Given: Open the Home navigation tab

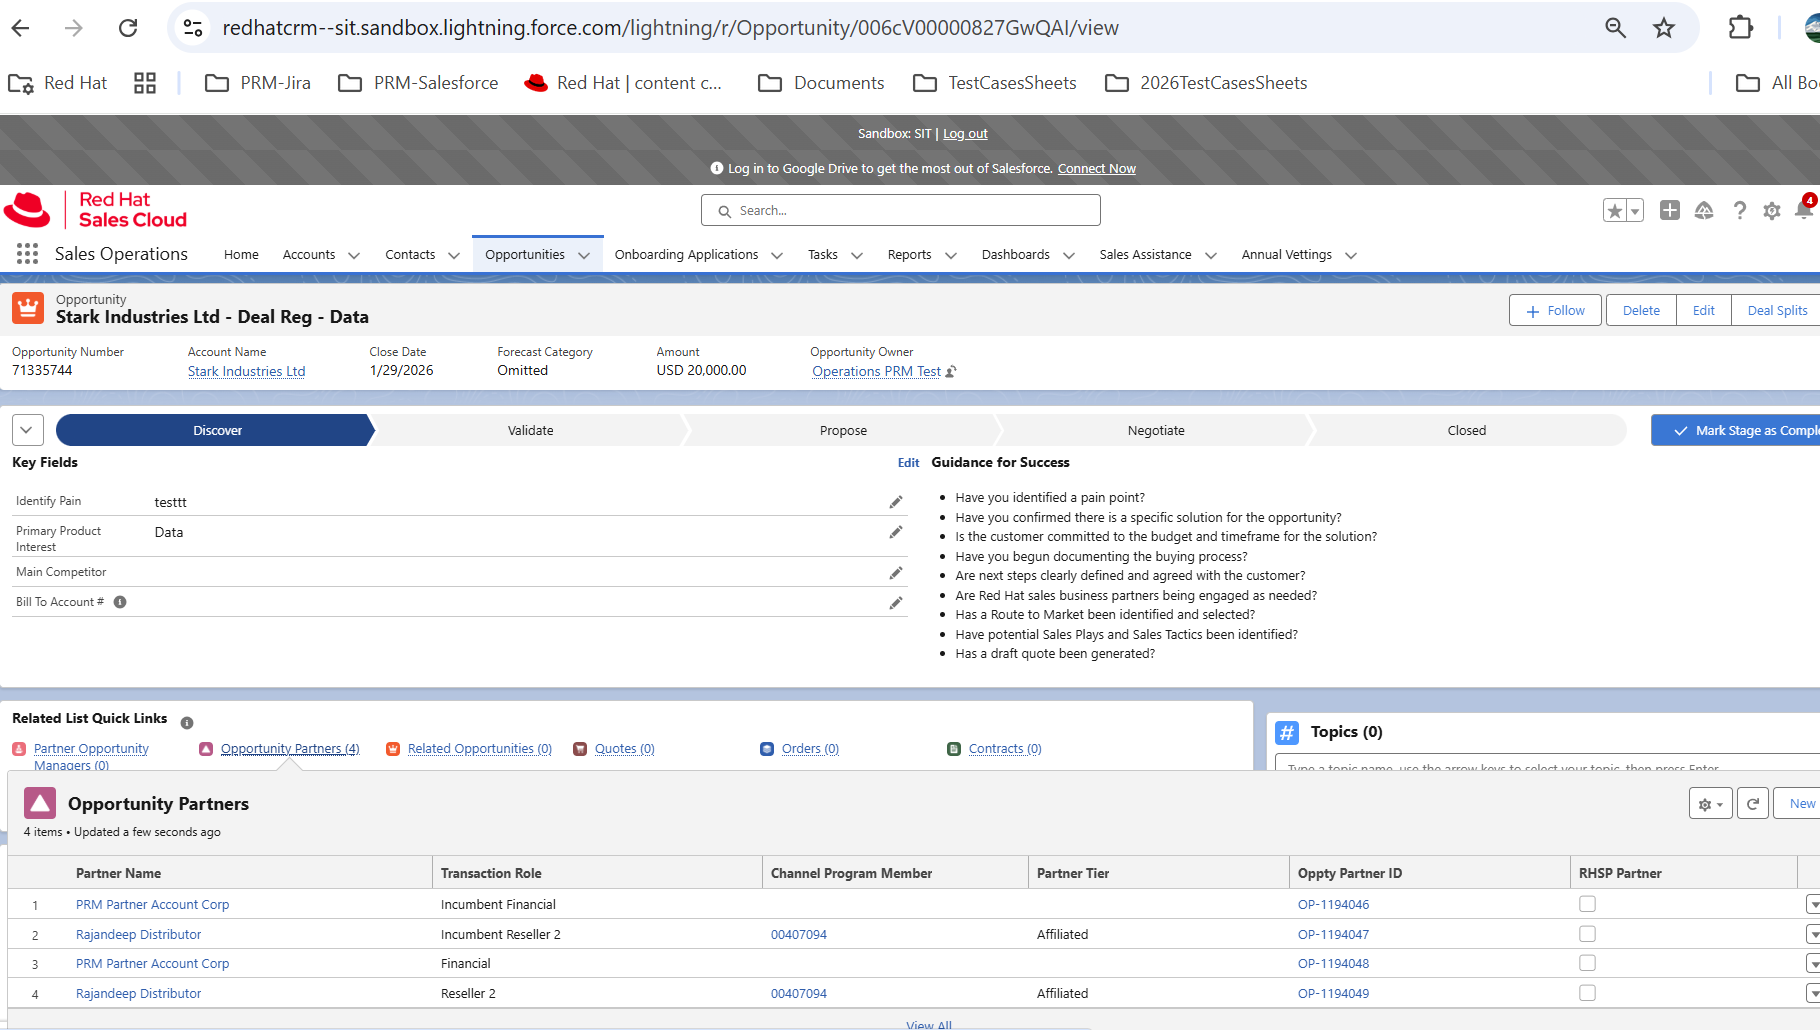Looking at the screenshot, I should (241, 255).
